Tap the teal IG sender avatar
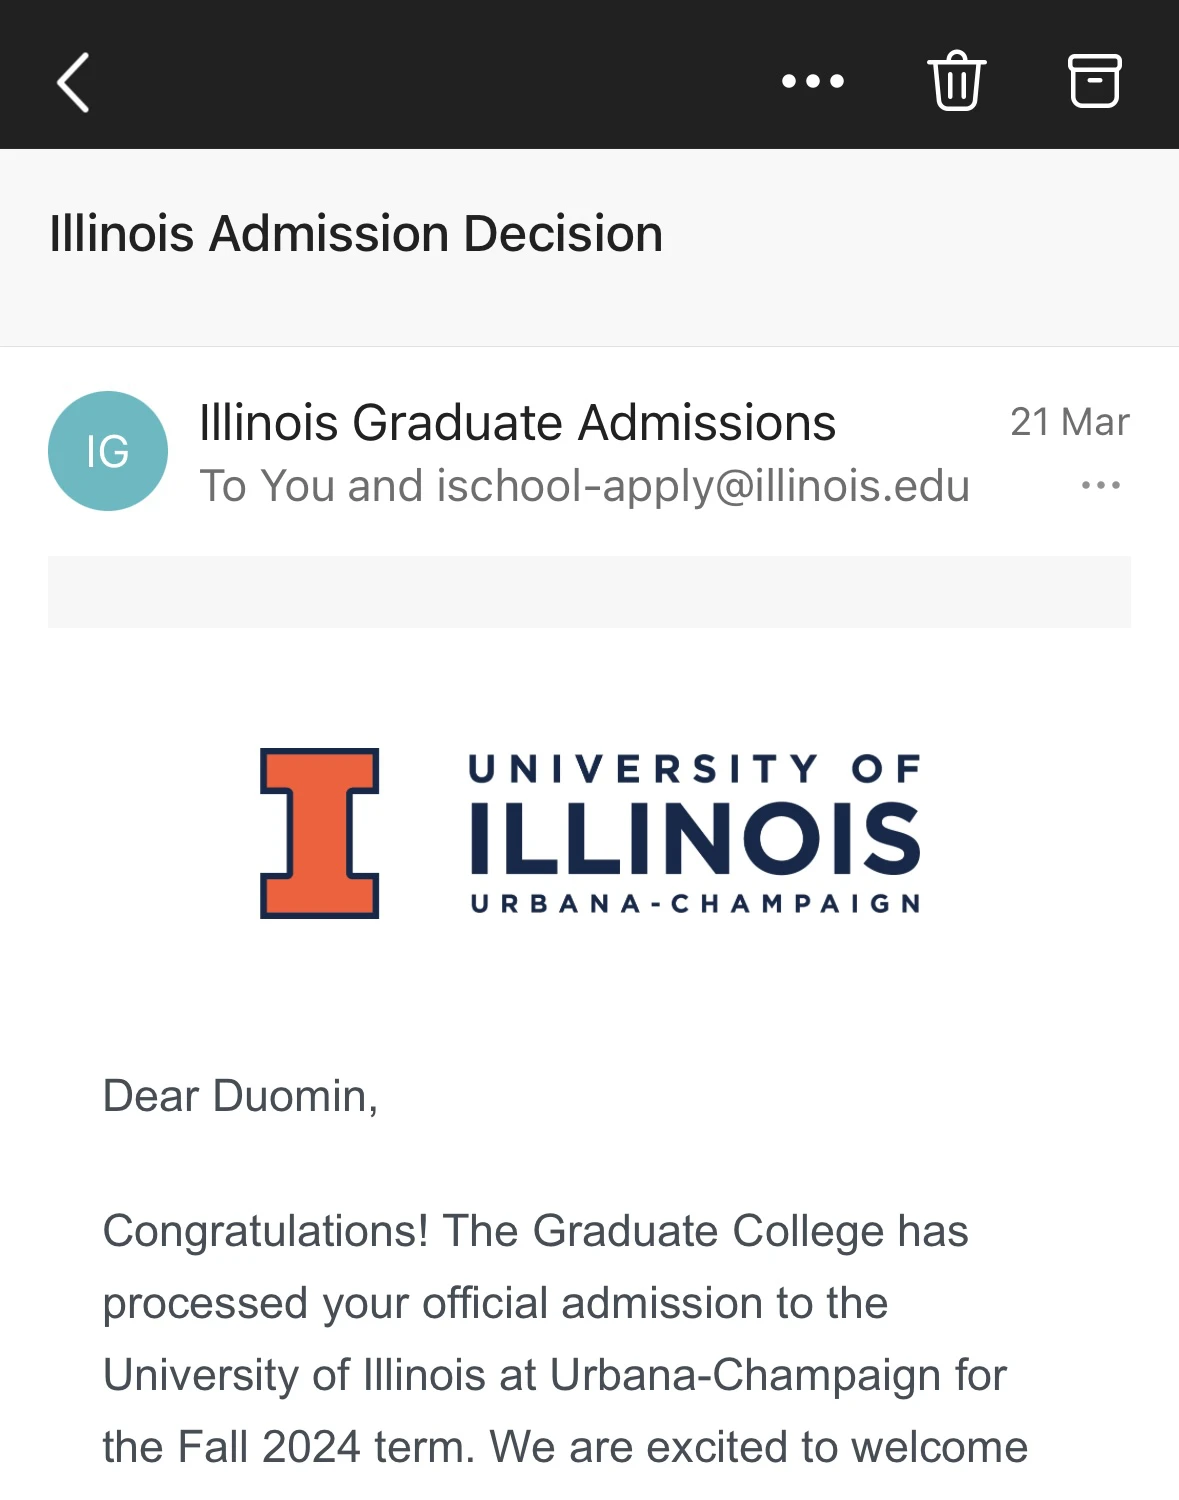The height and width of the screenshot is (1500, 1179). pyautogui.click(x=108, y=451)
